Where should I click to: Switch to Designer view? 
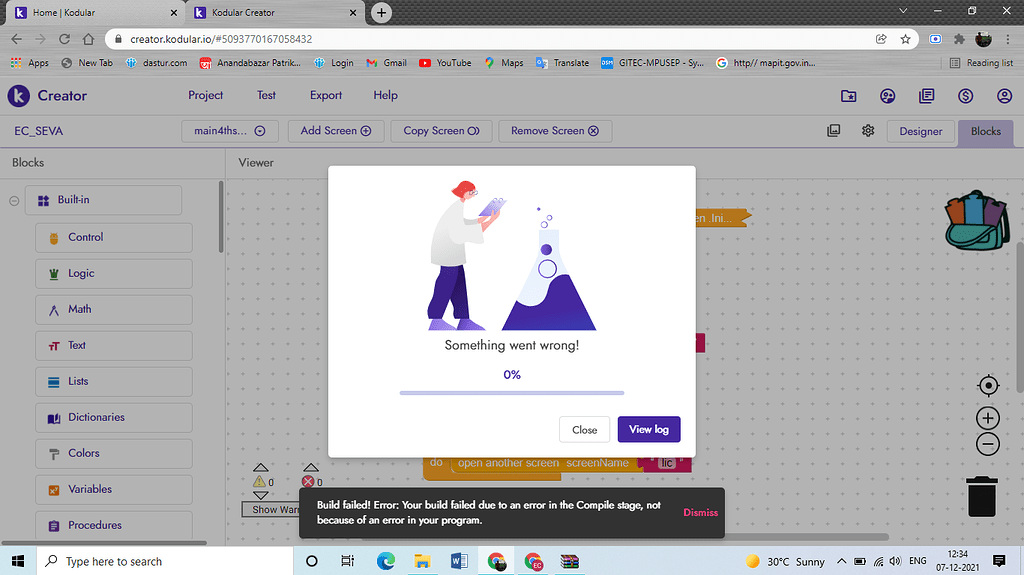click(921, 131)
